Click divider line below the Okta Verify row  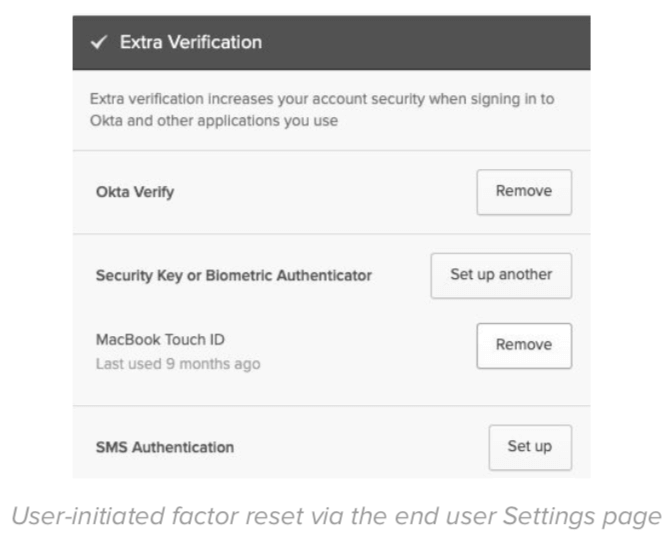pos(331,234)
